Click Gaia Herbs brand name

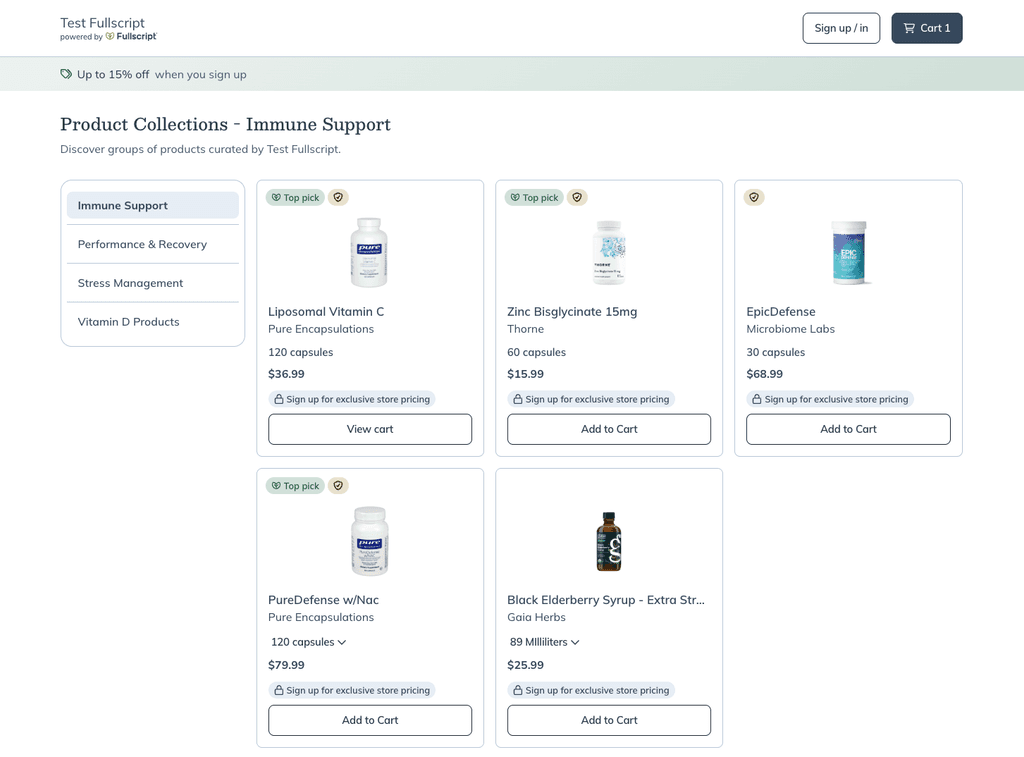click(x=536, y=617)
